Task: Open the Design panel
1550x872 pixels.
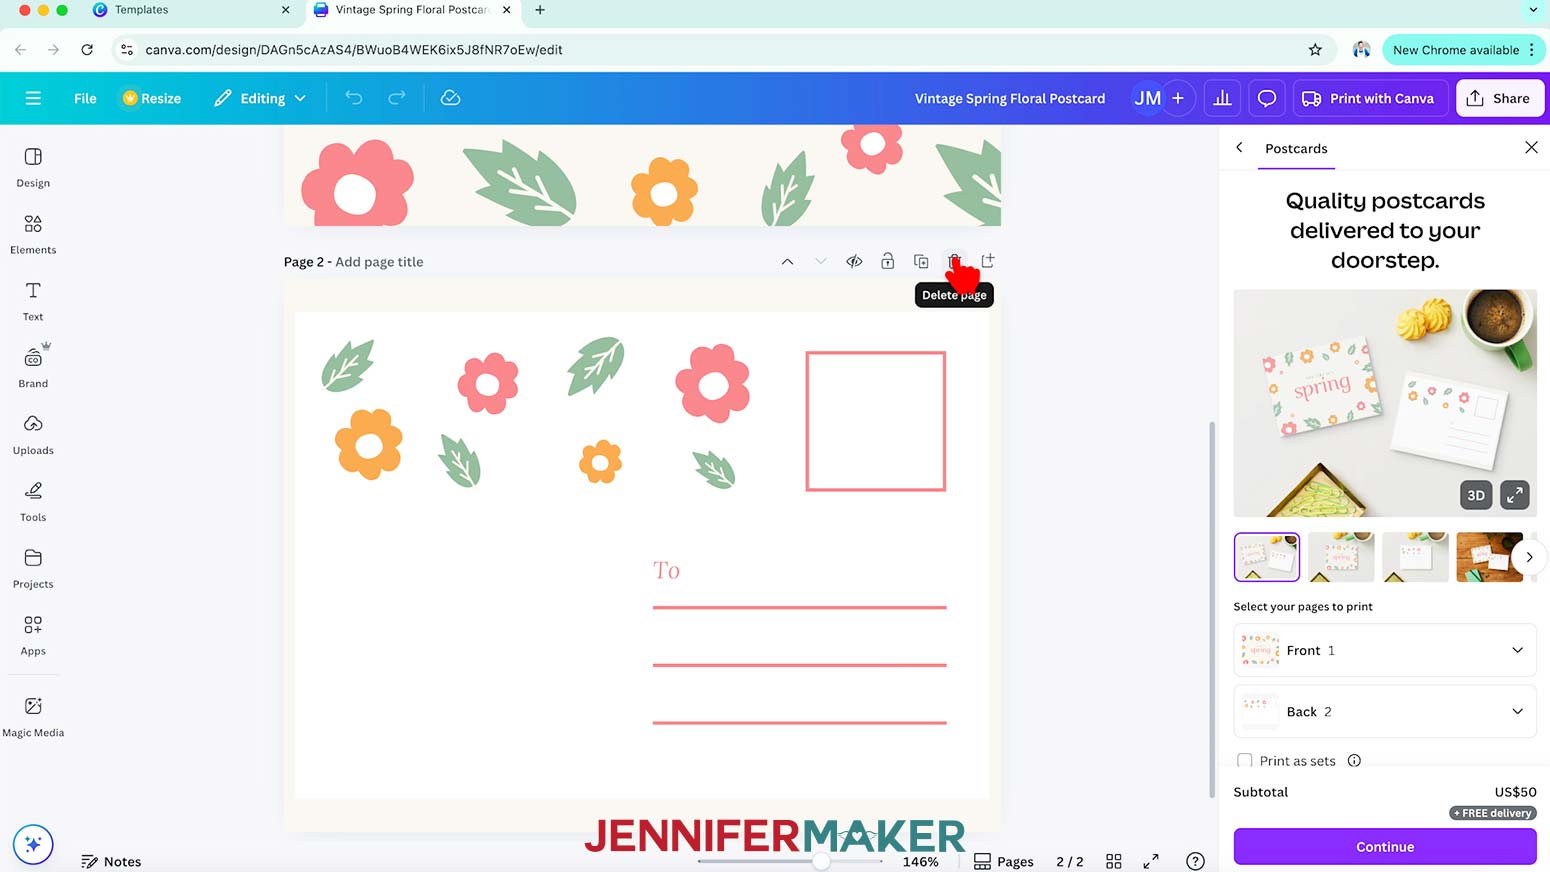Action: coord(33,168)
